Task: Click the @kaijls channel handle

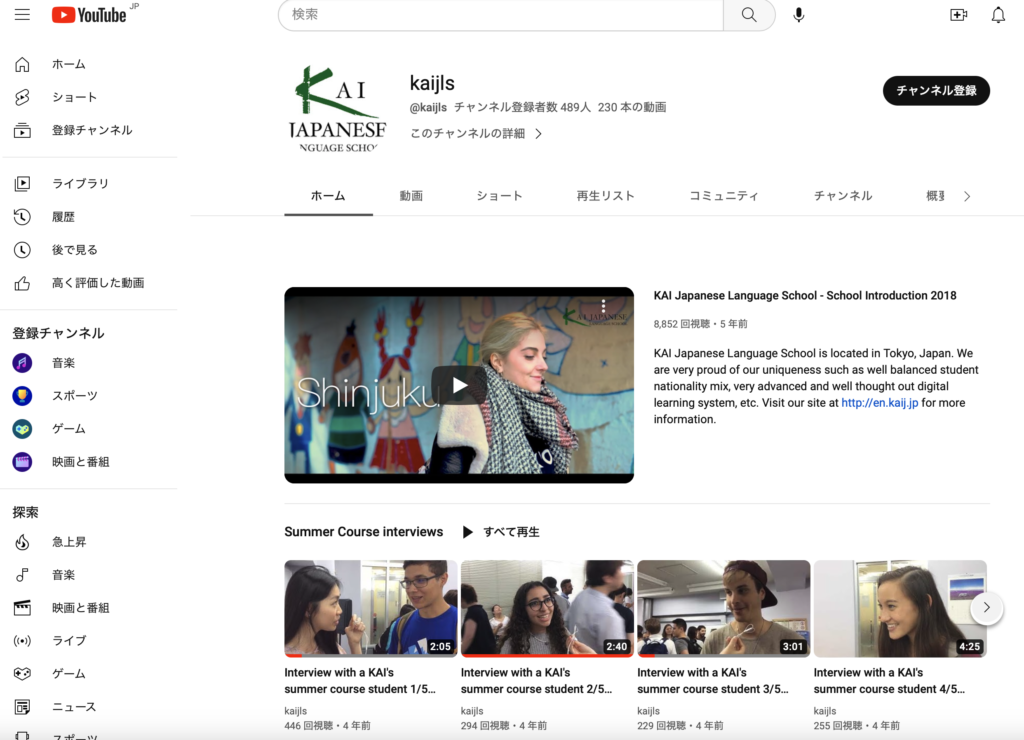Action: point(428,107)
